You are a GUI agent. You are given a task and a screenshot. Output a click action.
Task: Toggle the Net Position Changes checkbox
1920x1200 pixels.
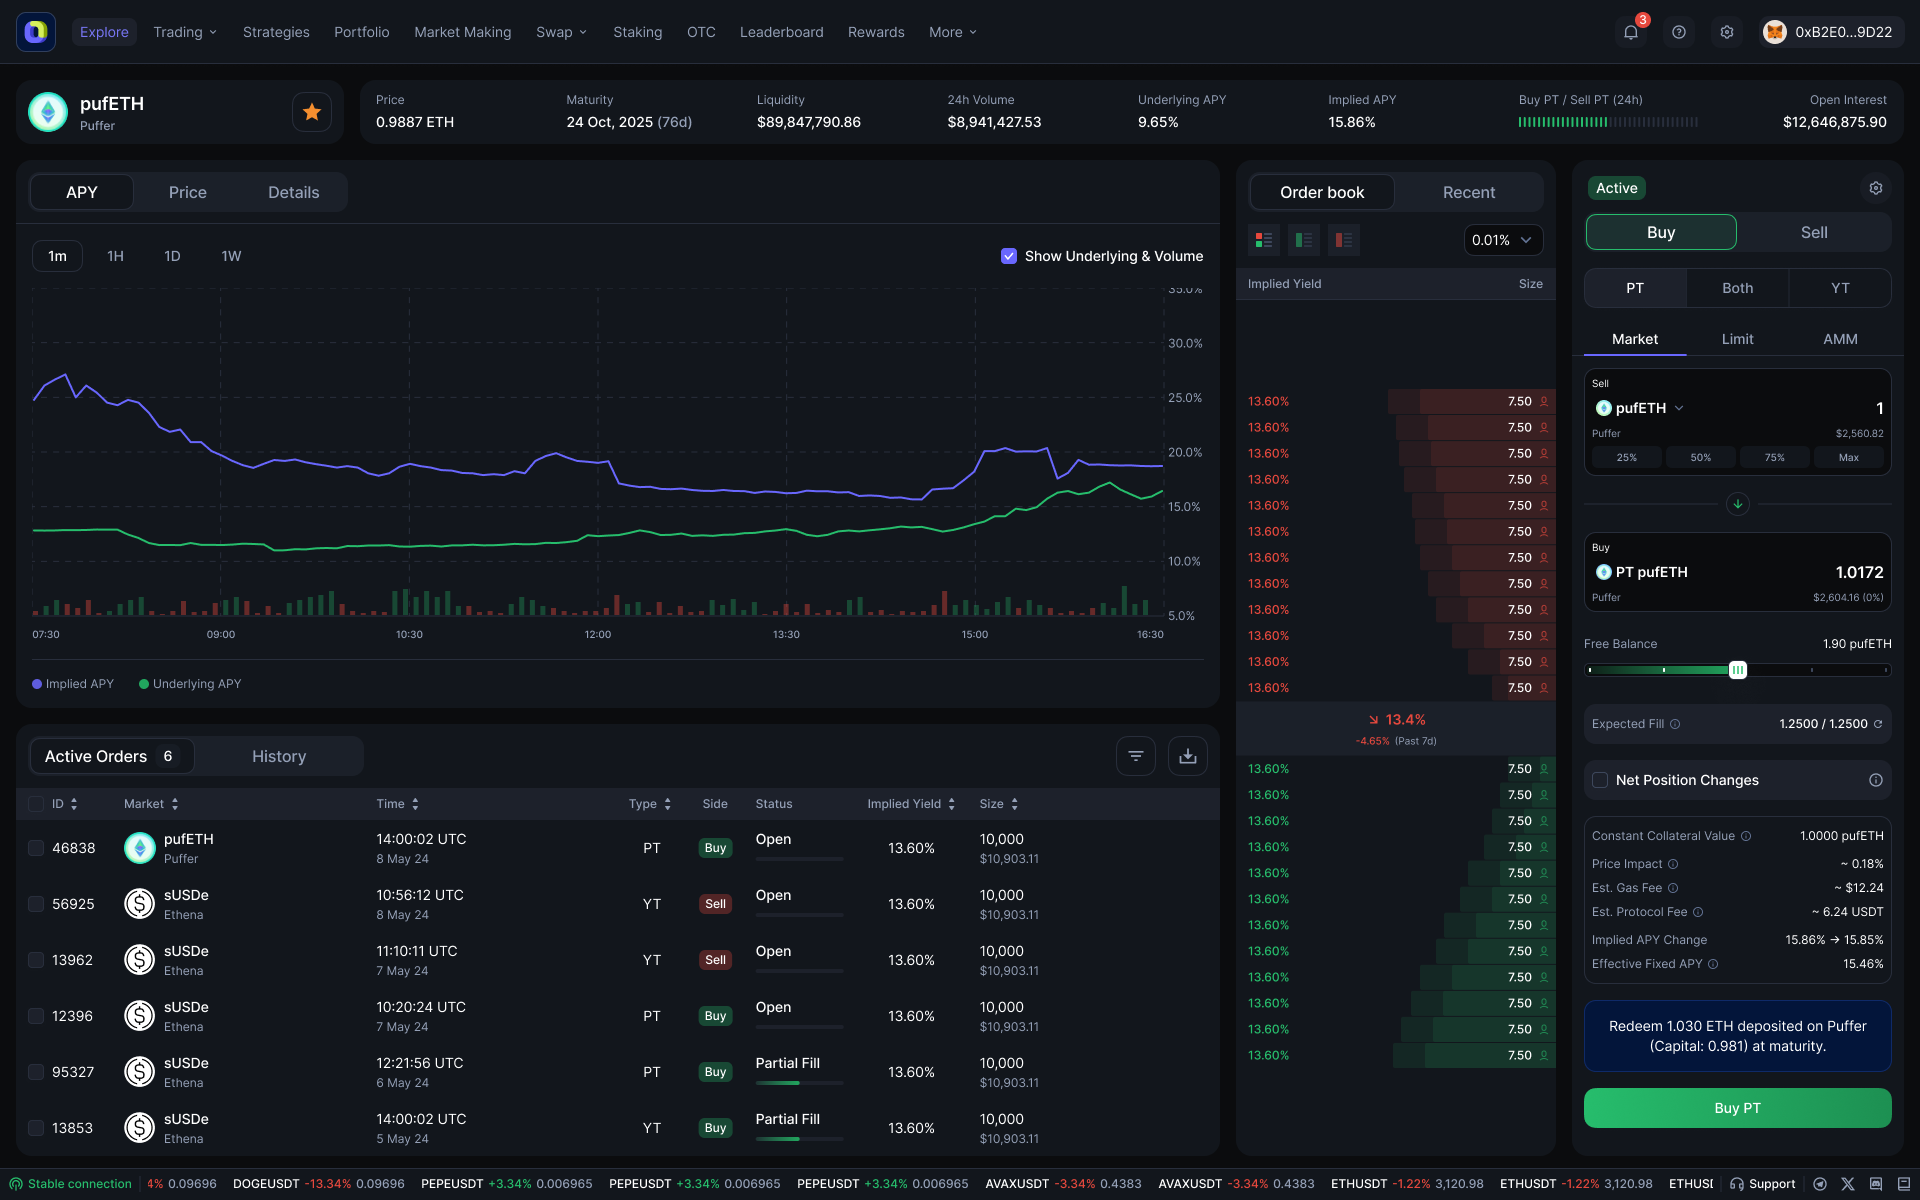[x=1600, y=780]
